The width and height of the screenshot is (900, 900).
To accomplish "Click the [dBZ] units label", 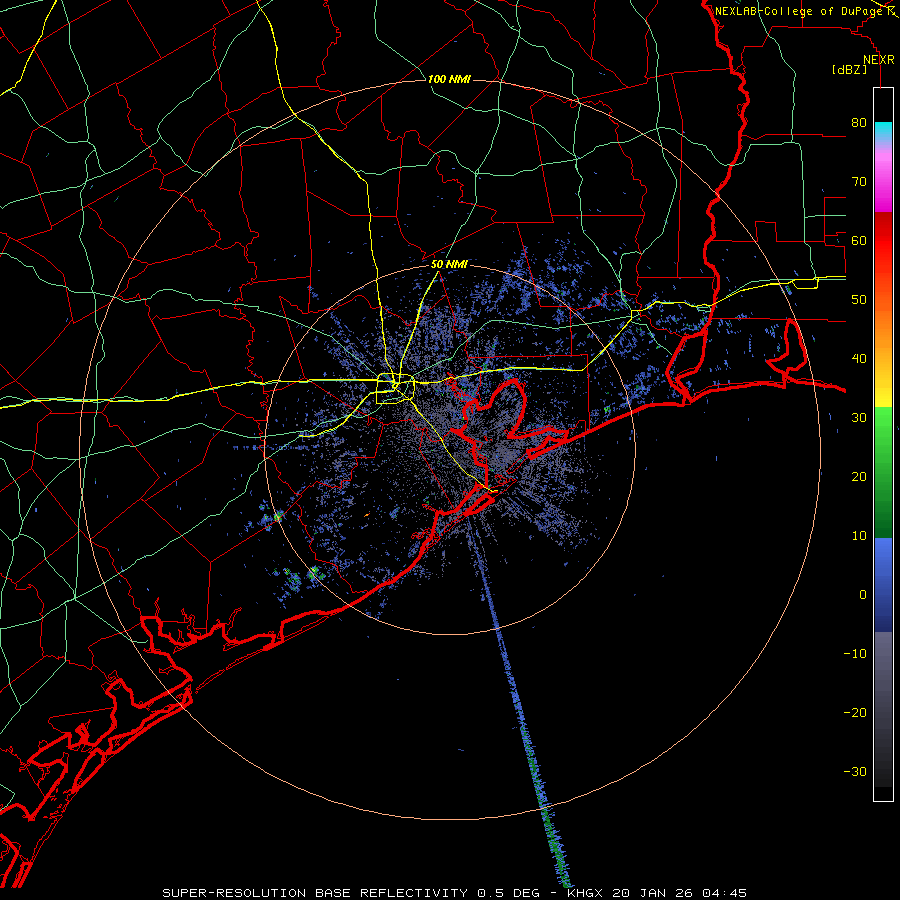I will point(849,70).
